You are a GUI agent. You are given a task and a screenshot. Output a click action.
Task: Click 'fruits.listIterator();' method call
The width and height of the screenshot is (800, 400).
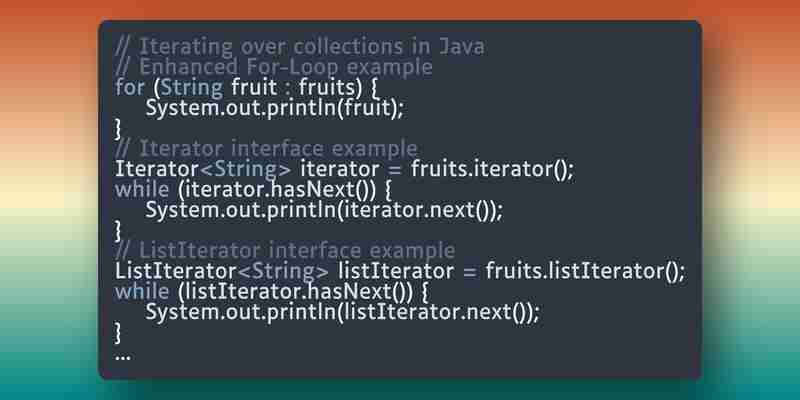[585, 271]
